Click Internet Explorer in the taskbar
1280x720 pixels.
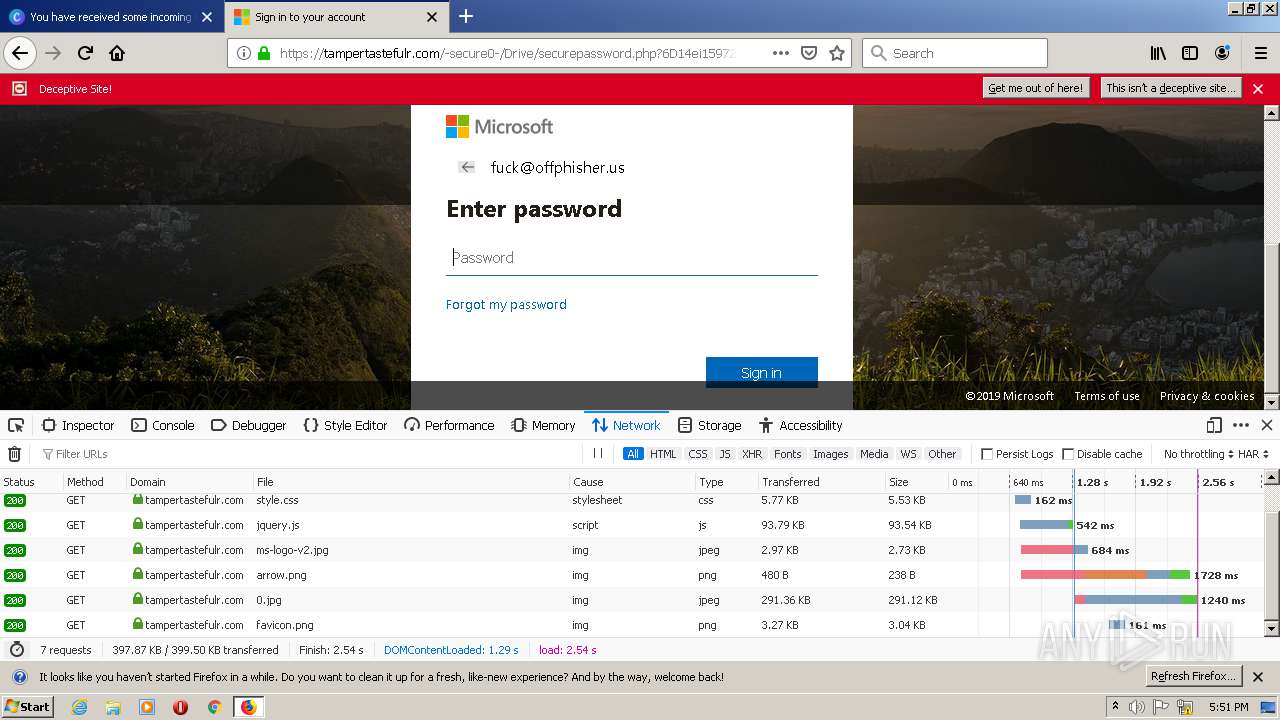click(x=79, y=707)
